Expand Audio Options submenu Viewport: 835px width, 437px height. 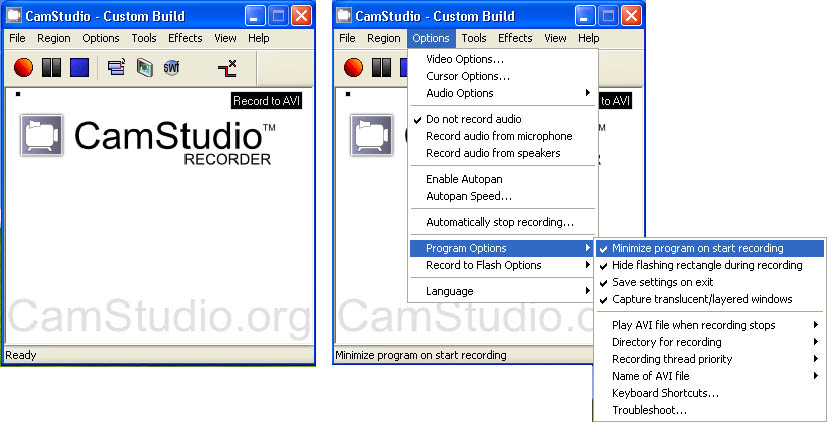point(503,93)
